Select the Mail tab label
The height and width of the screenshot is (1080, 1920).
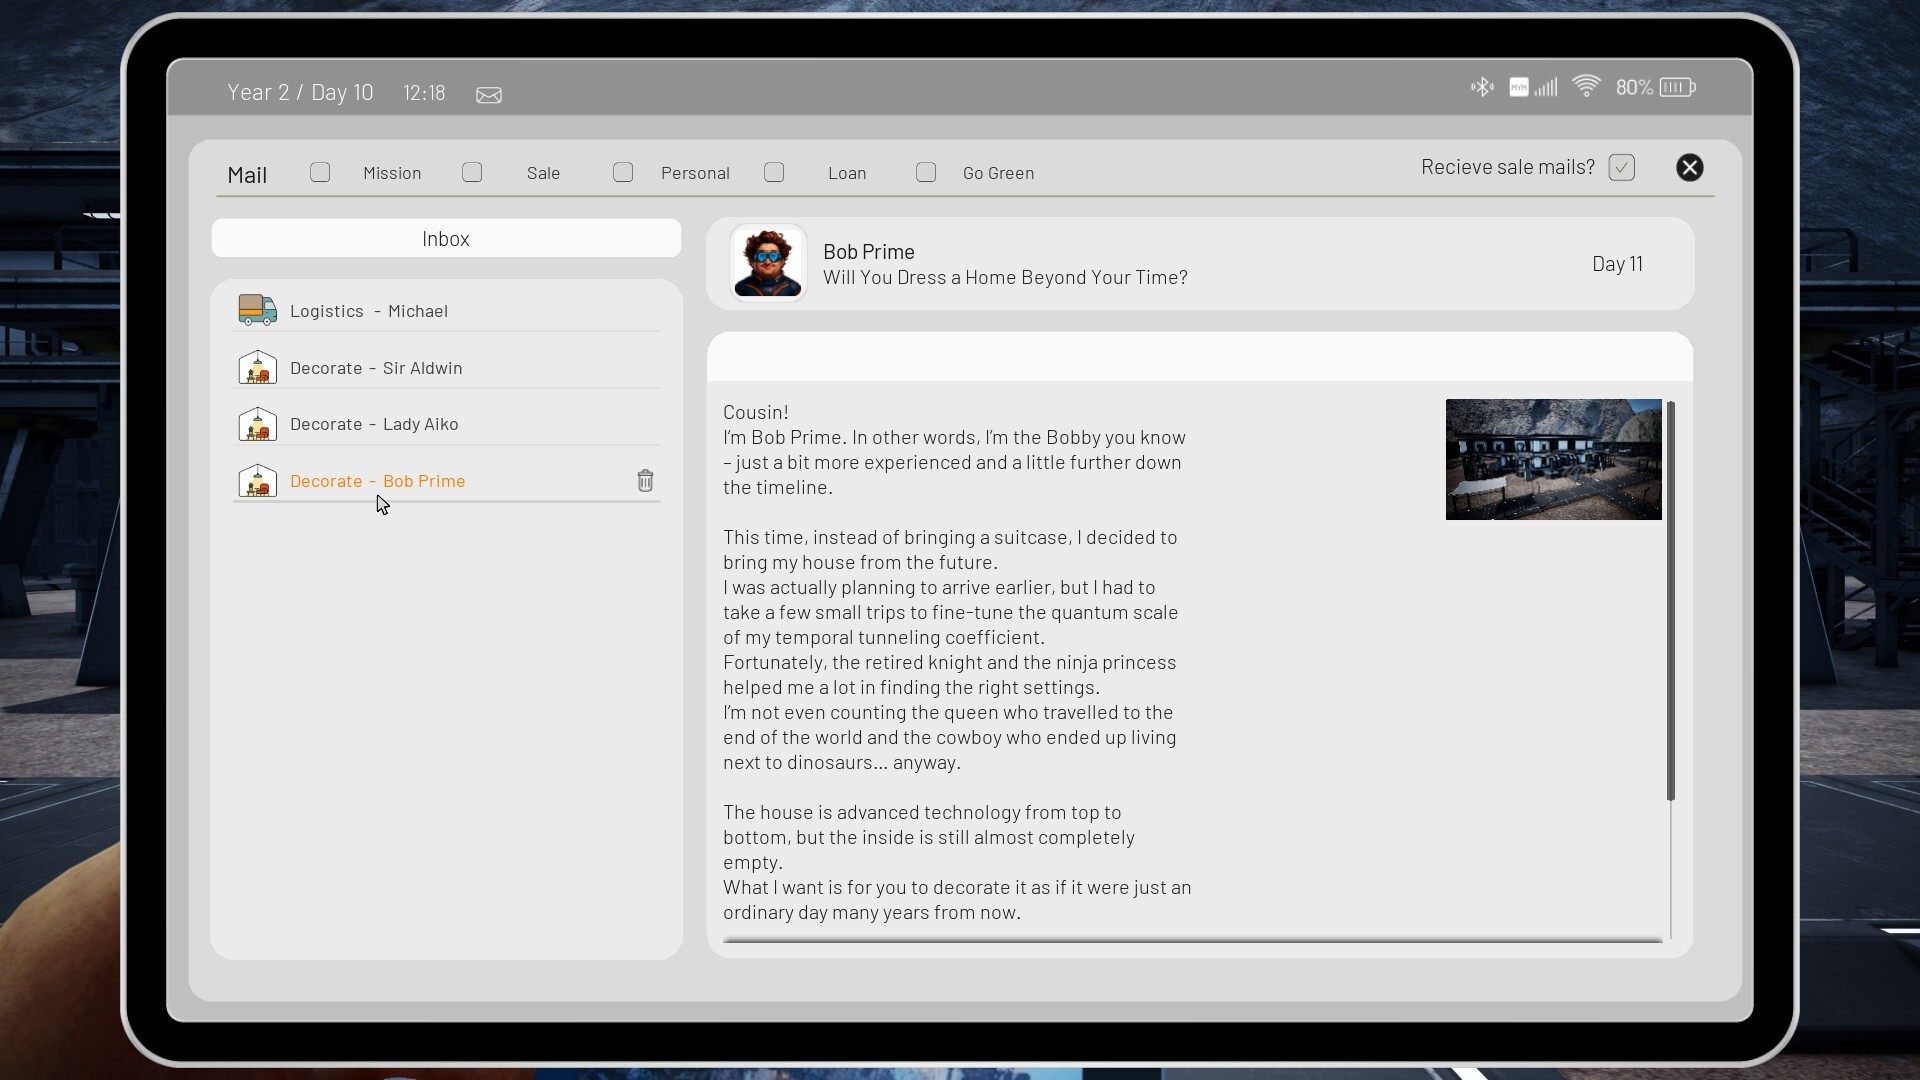(x=247, y=173)
